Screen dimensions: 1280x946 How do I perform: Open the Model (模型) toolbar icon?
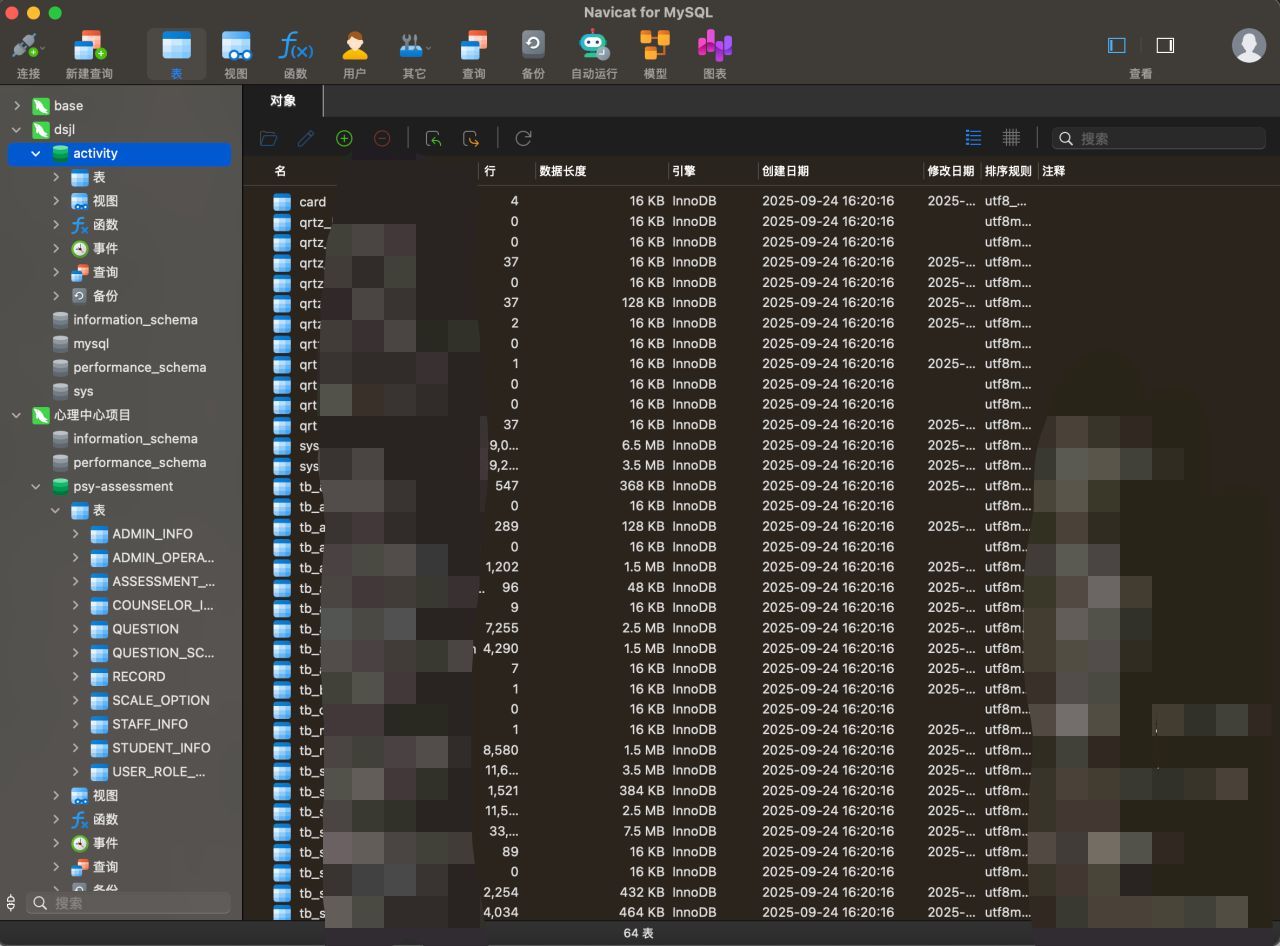pos(655,47)
